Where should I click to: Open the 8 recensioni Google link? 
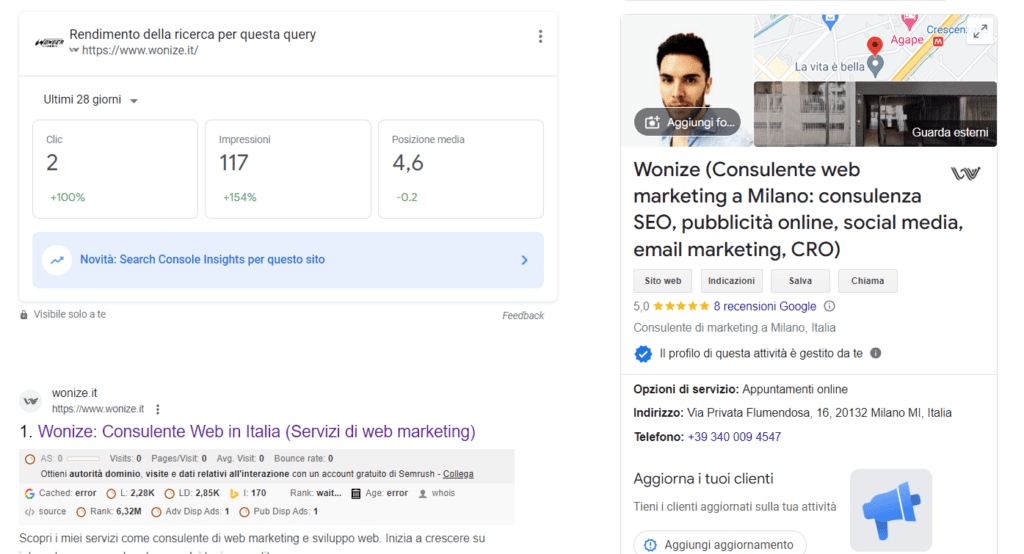765,306
